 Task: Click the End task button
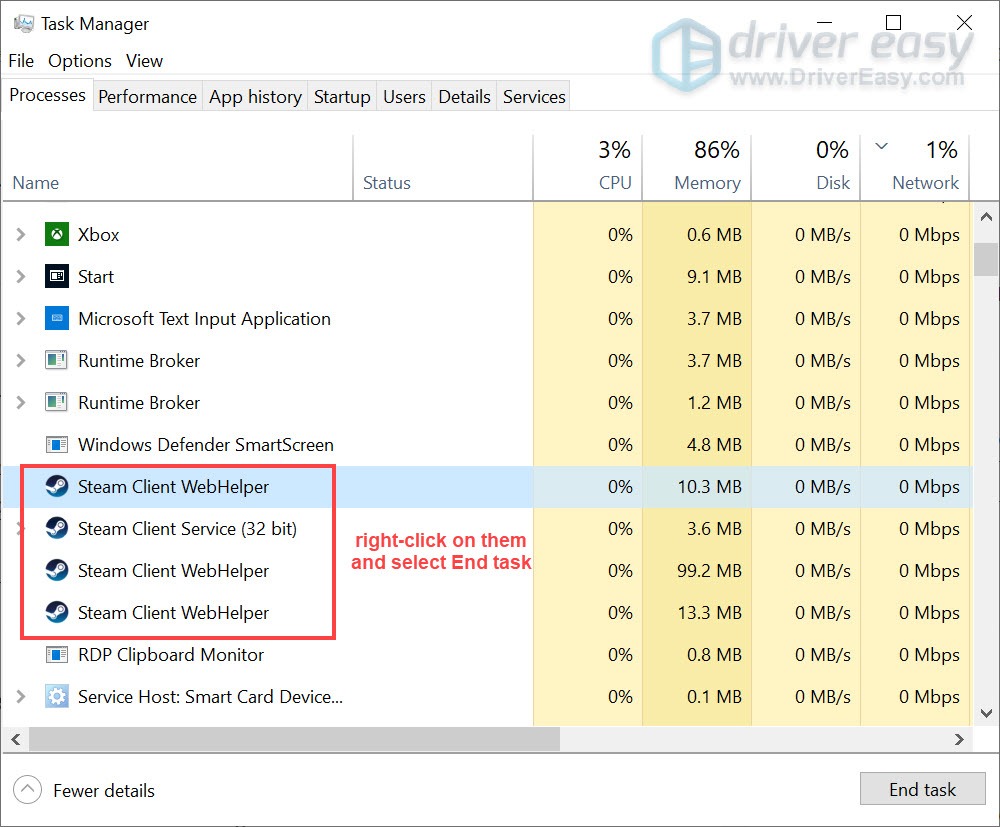[922, 789]
